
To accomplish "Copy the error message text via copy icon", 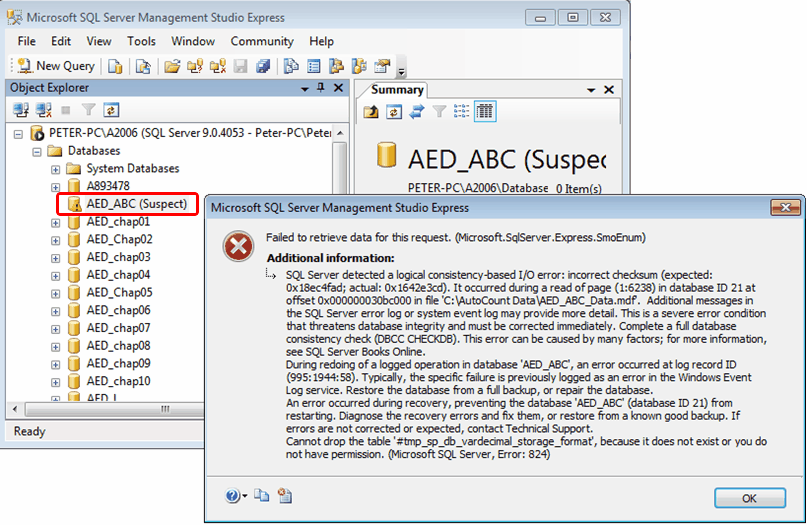I will 262,496.
